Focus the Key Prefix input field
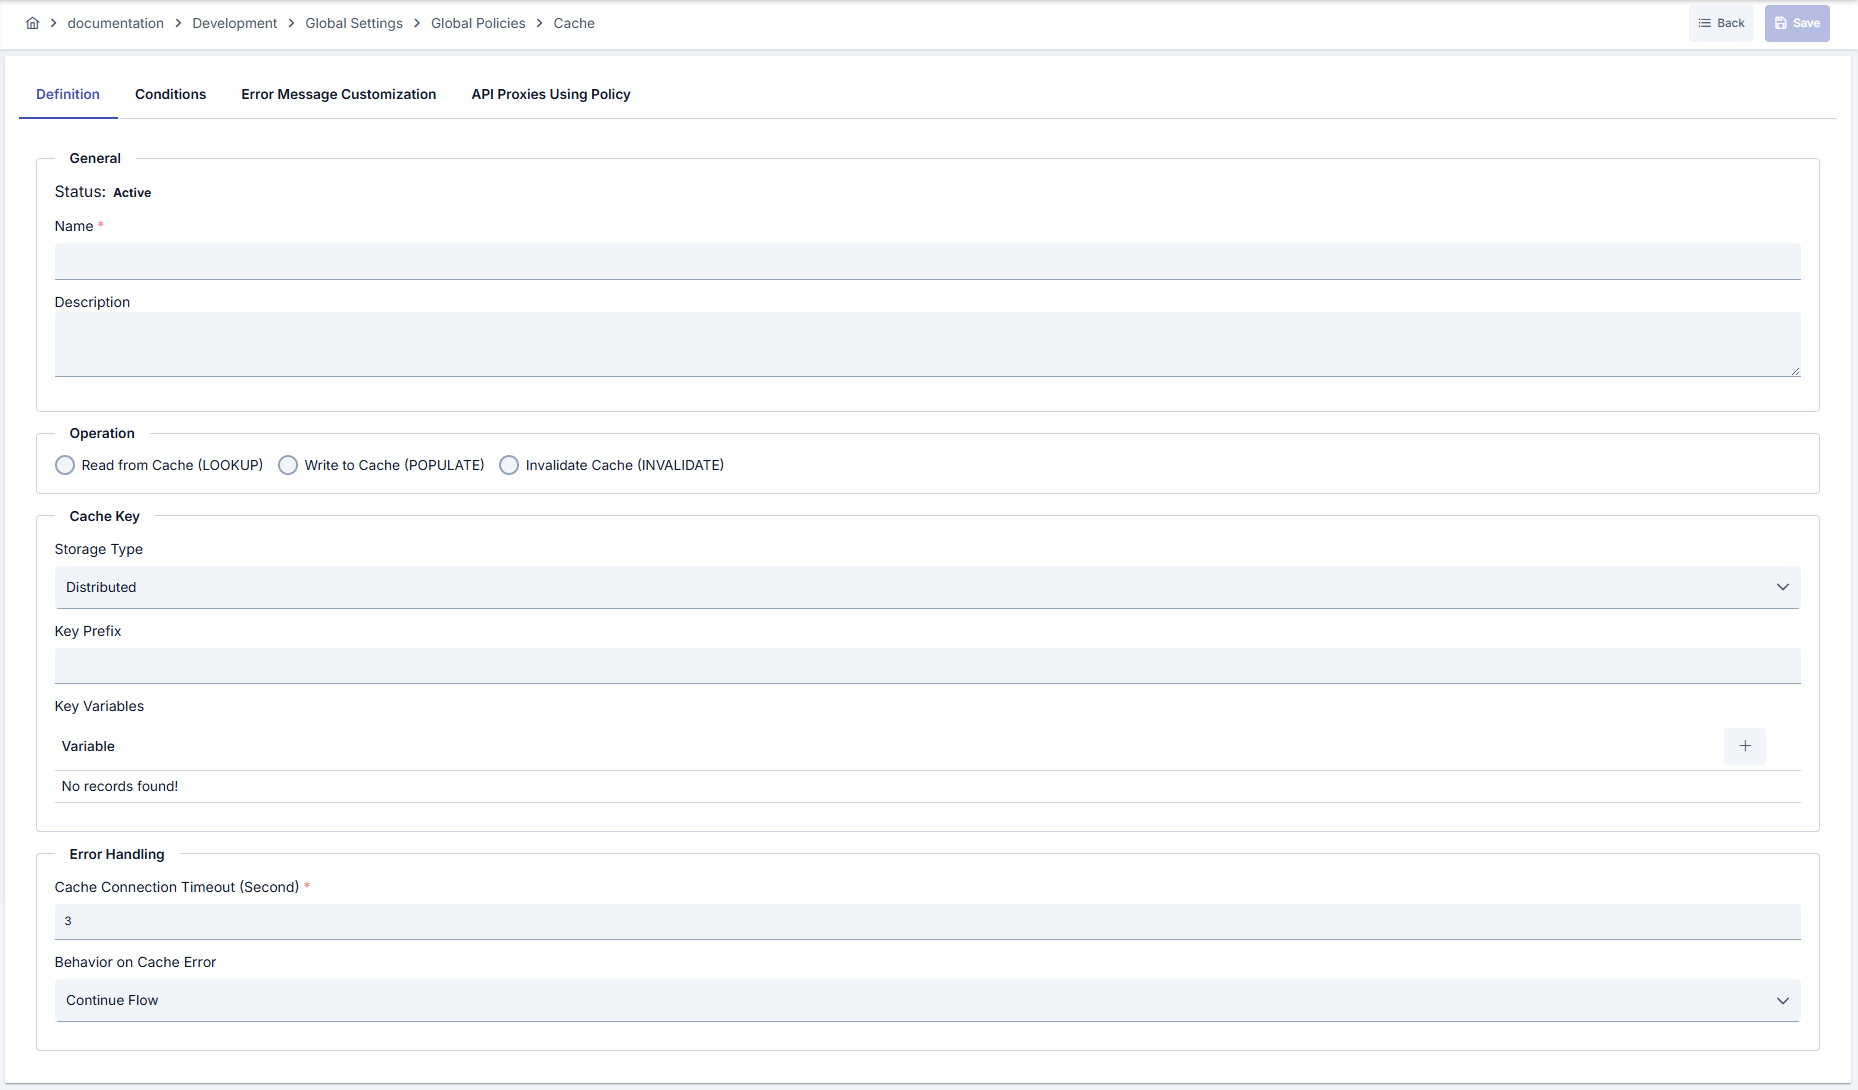The image size is (1858, 1090). point(927,666)
